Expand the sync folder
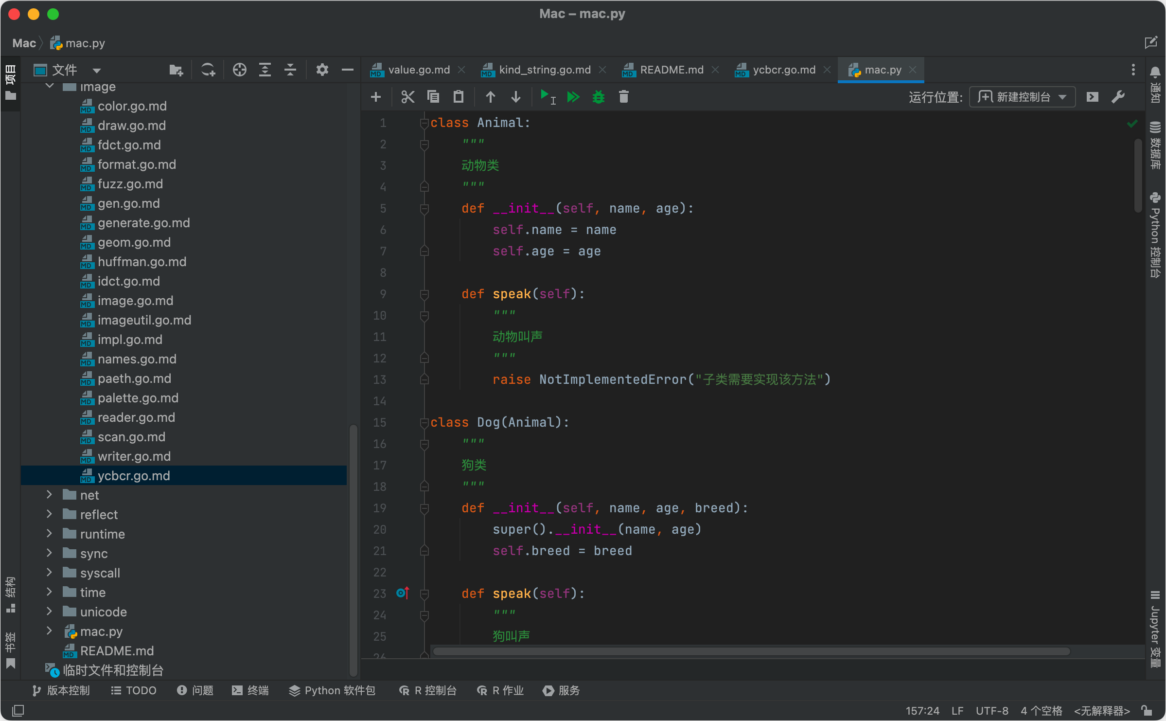This screenshot has width=1166, height=721. click(49, 553)
